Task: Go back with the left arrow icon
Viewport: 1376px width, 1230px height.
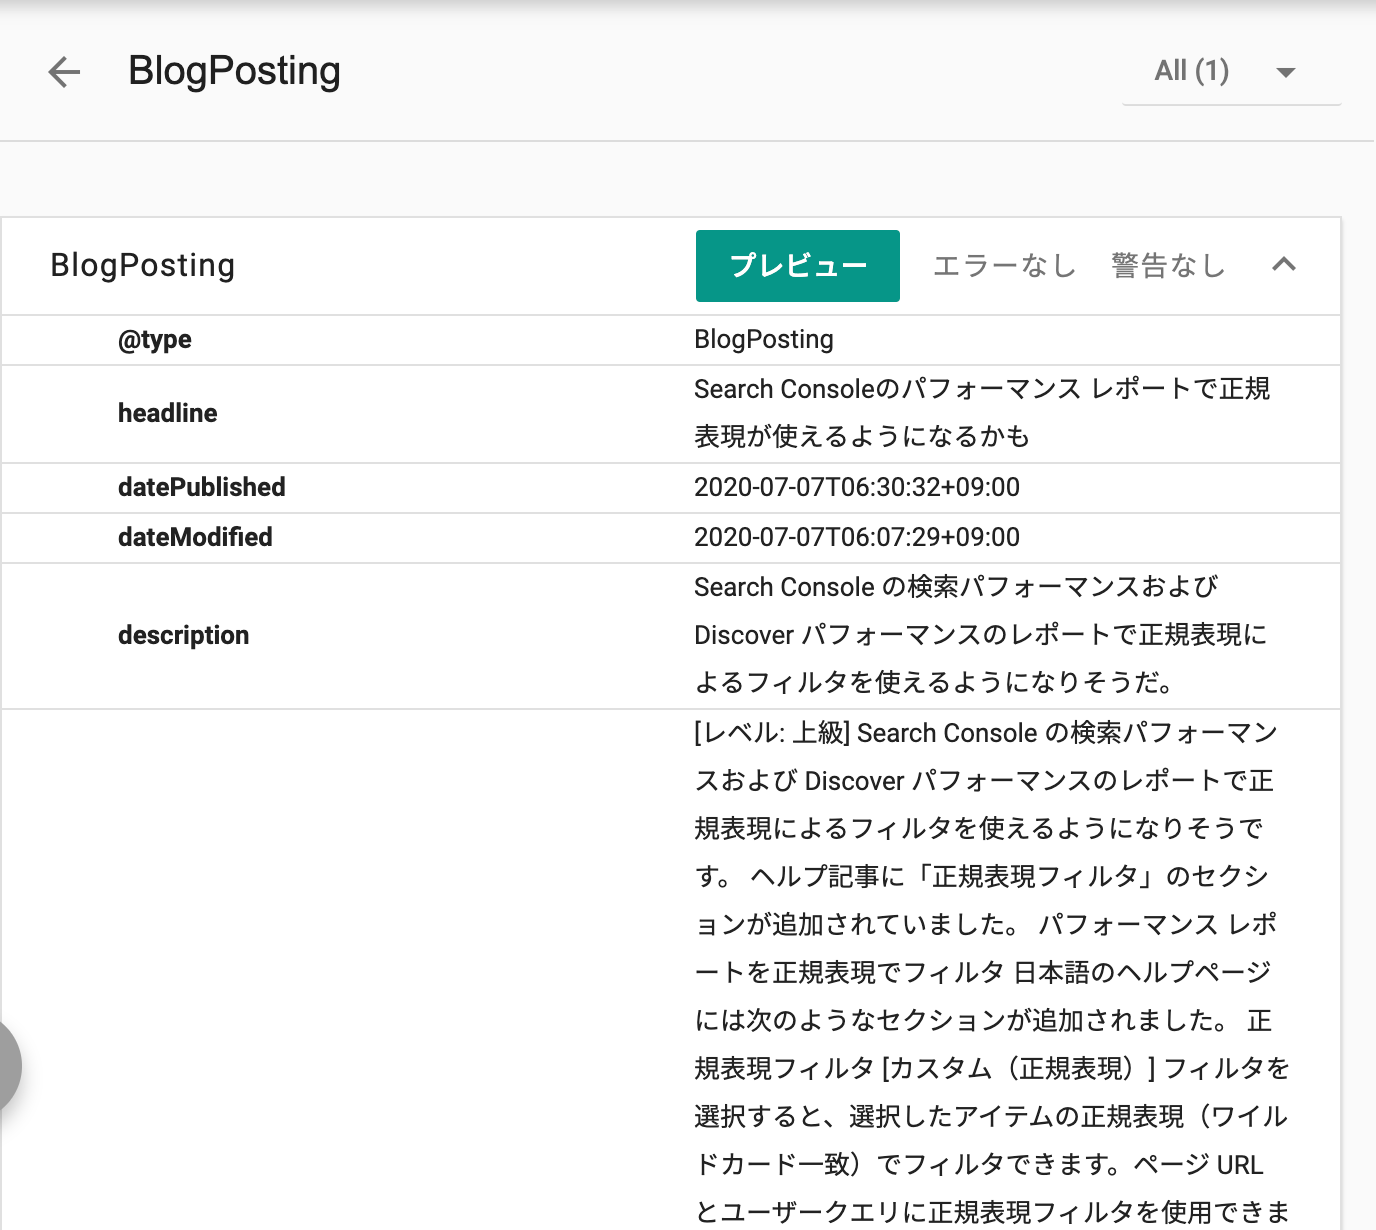Action: [64, 72]
